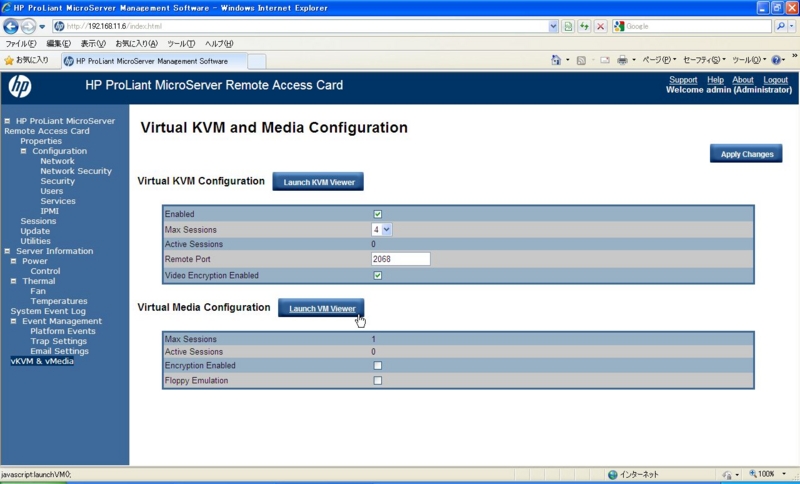Open Network in the sidebar
Image resolution: width=800 pixels, height=484 pixels.
[57, 161]
